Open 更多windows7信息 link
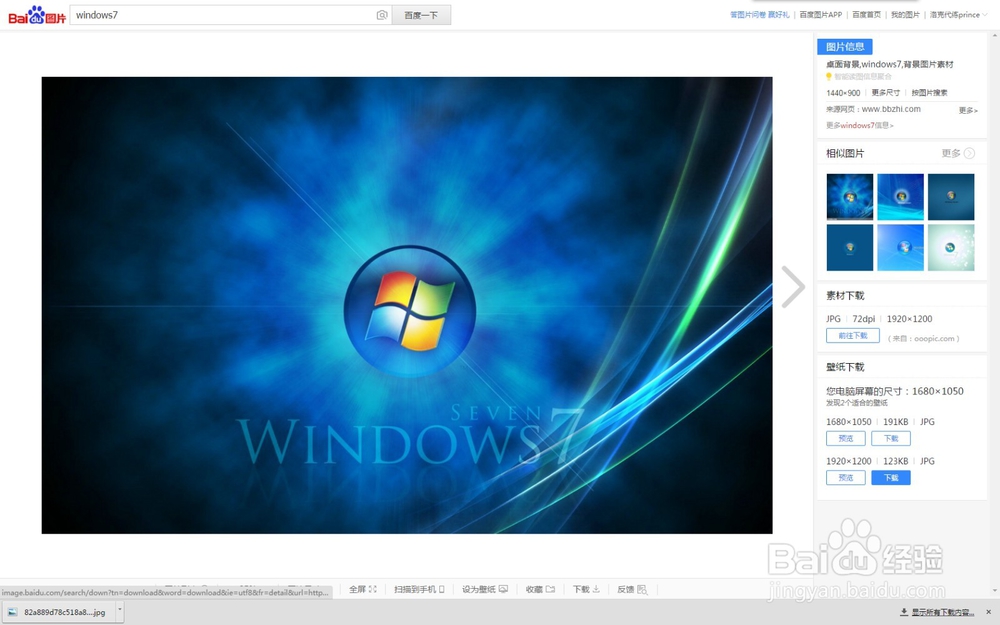 click(x=860, y=126)
